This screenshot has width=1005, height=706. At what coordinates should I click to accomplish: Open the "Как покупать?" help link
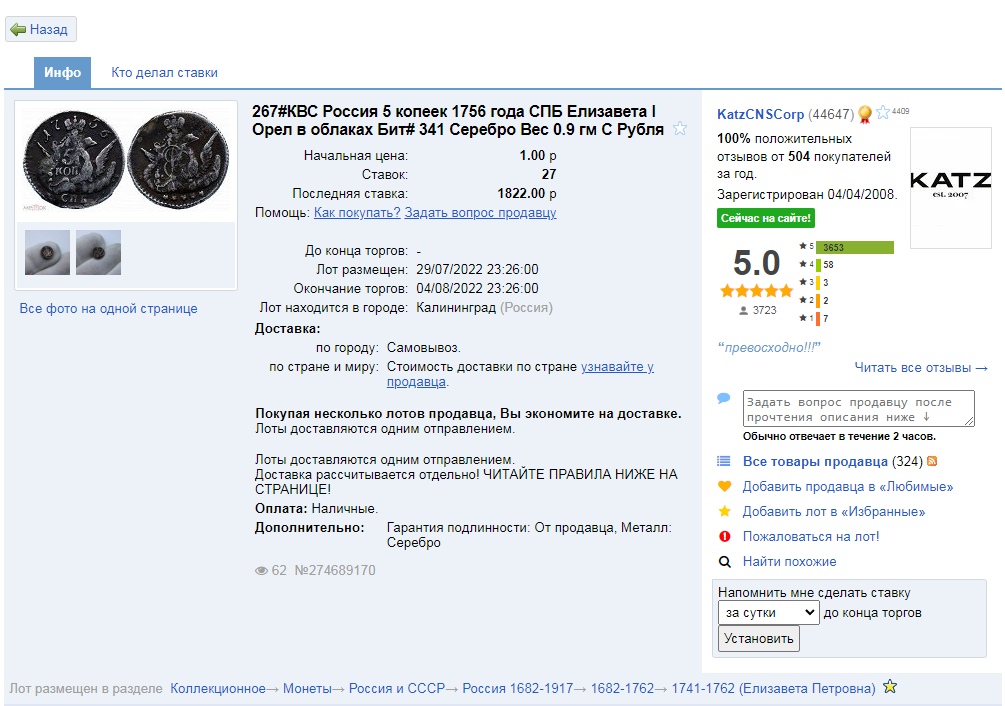357,213
